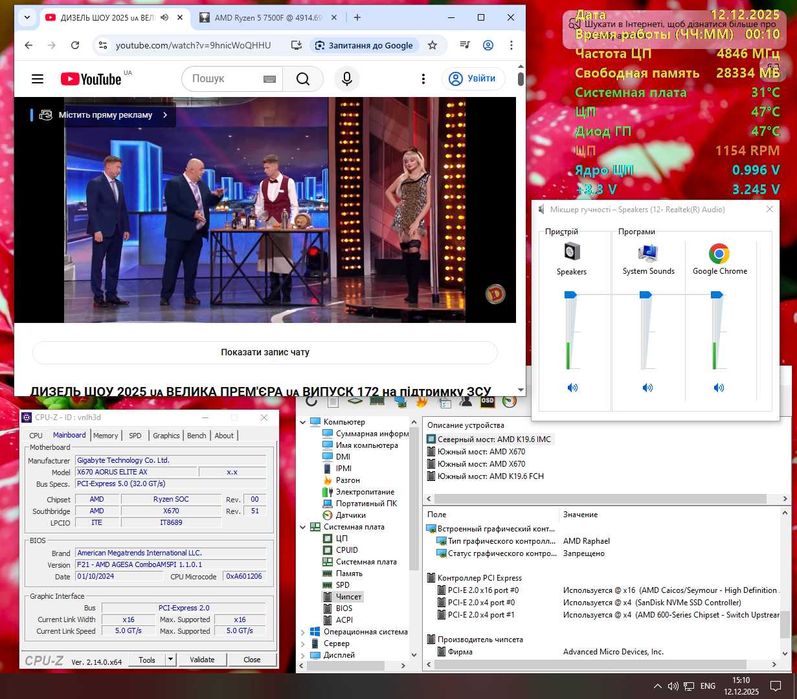797x699 pixels.
Task: Click the AIDA64 refresh toolbar icon
Action: click(x=311, y=402)
